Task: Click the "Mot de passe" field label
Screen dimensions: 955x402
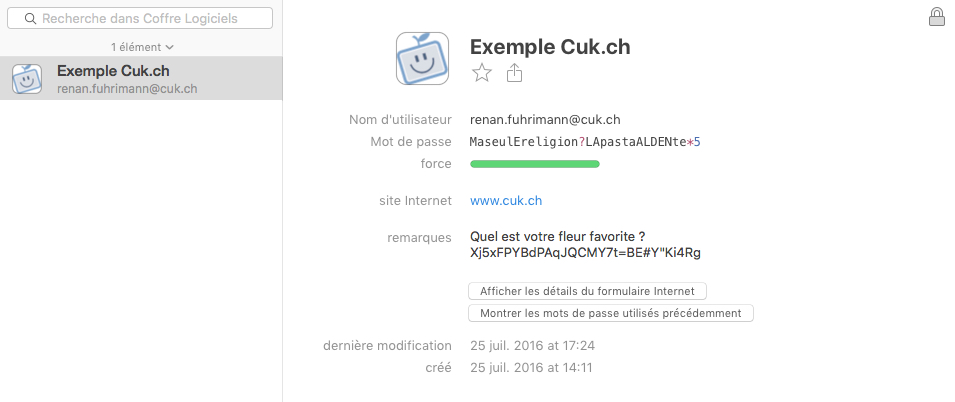Action: (x=411, y=142)
